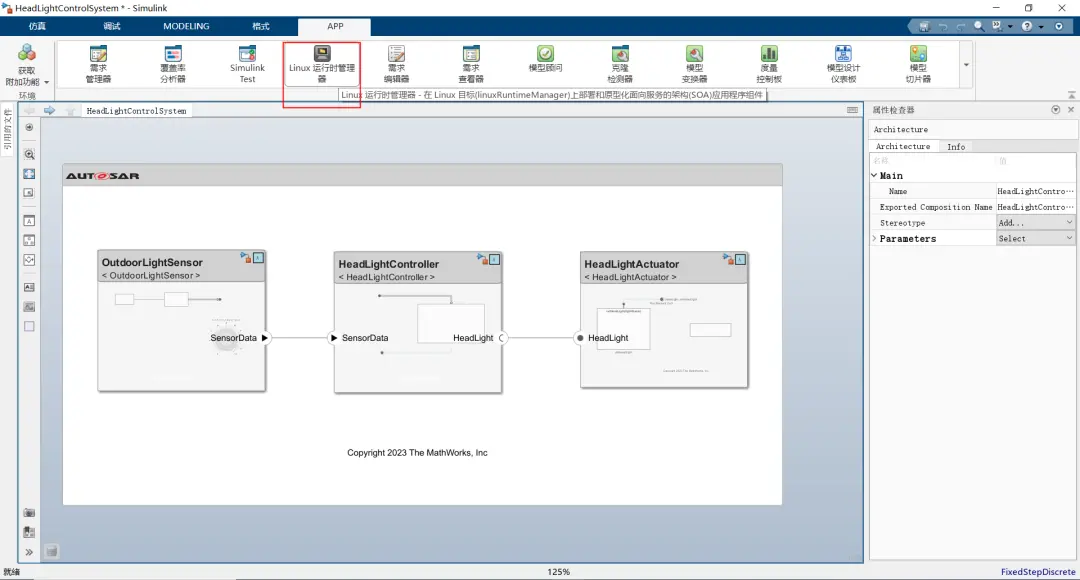Expand the apps gallery dropdown arrow
Image resolution: width=1080 pixels, height=580 pixels.
[966, 65]
